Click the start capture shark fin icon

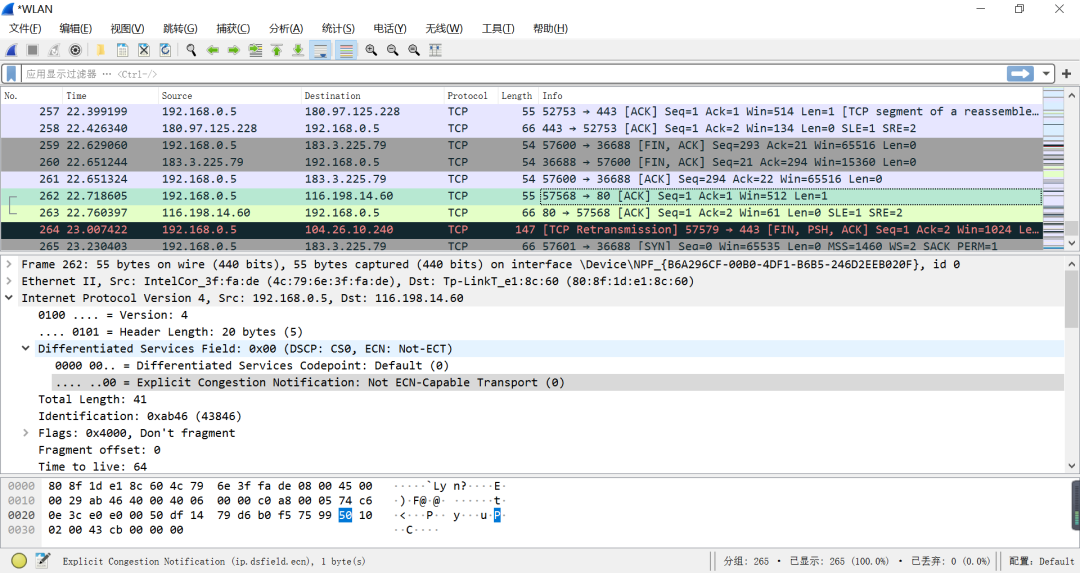tap(12, 50)
